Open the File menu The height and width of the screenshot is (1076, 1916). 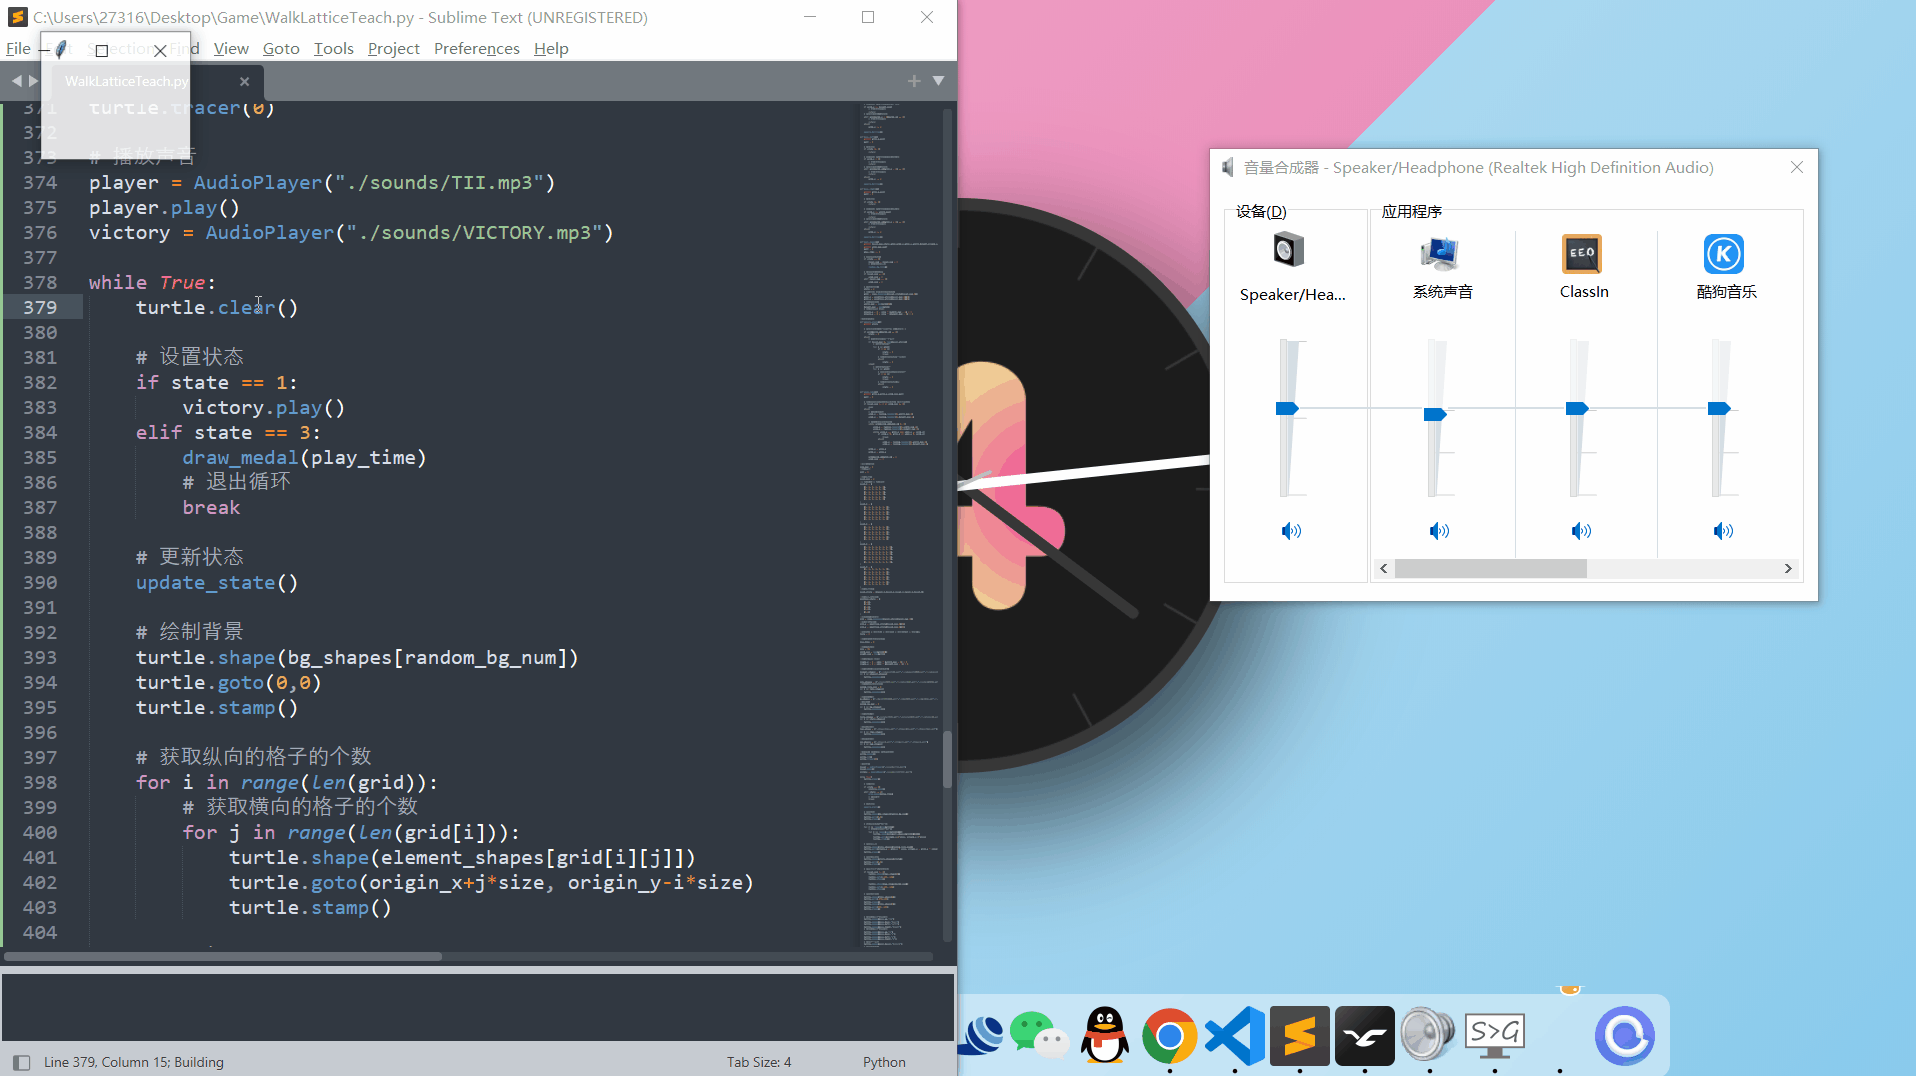click(18, 48)
